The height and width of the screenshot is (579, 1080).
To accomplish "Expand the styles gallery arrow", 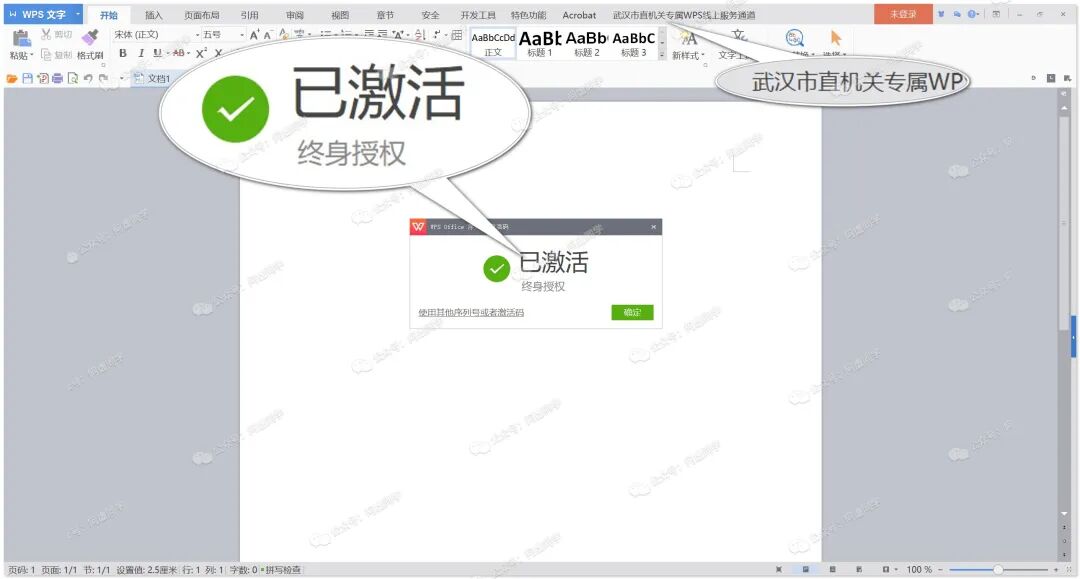I will coord(663,54).
